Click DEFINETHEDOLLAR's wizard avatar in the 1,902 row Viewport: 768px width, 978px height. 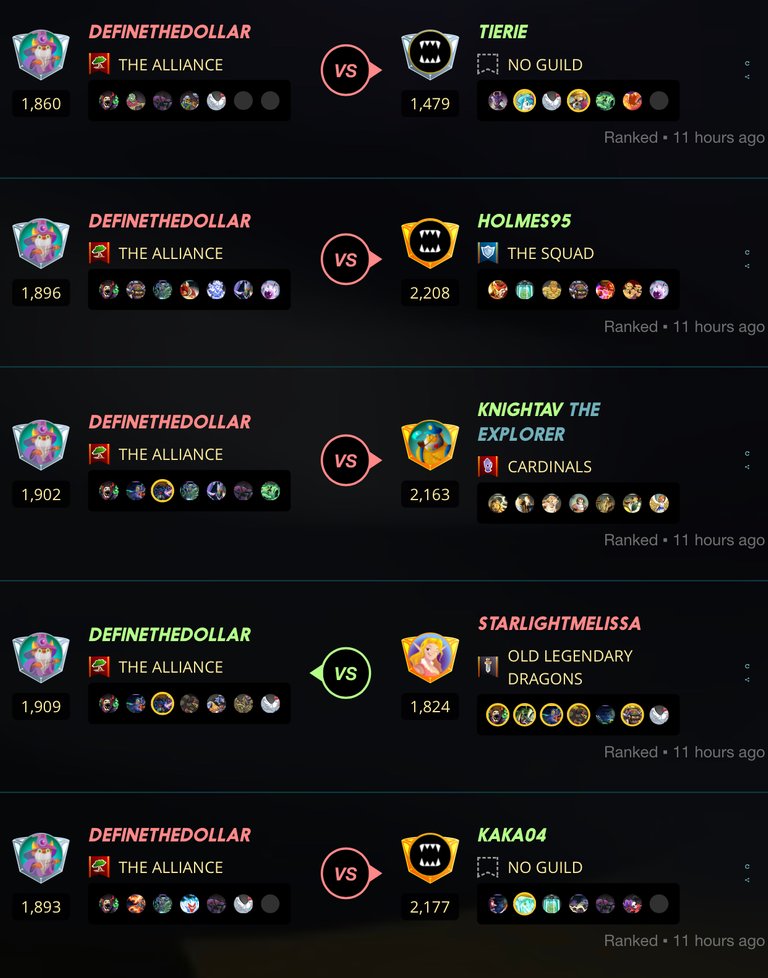(x=41, y=444)
